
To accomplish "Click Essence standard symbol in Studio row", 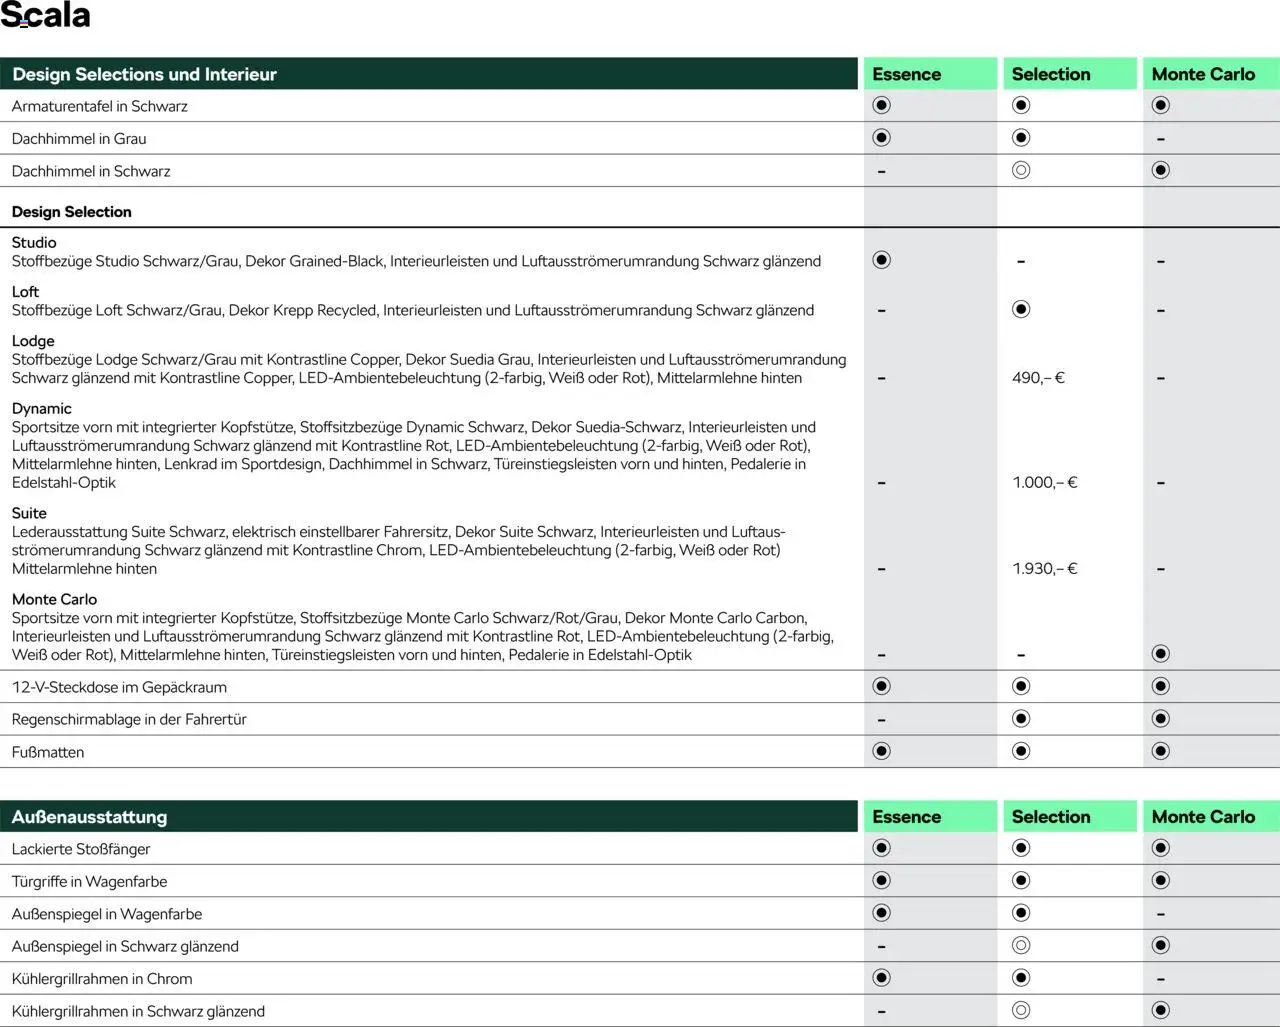I will pyautogui.click(x=881, y=260).
